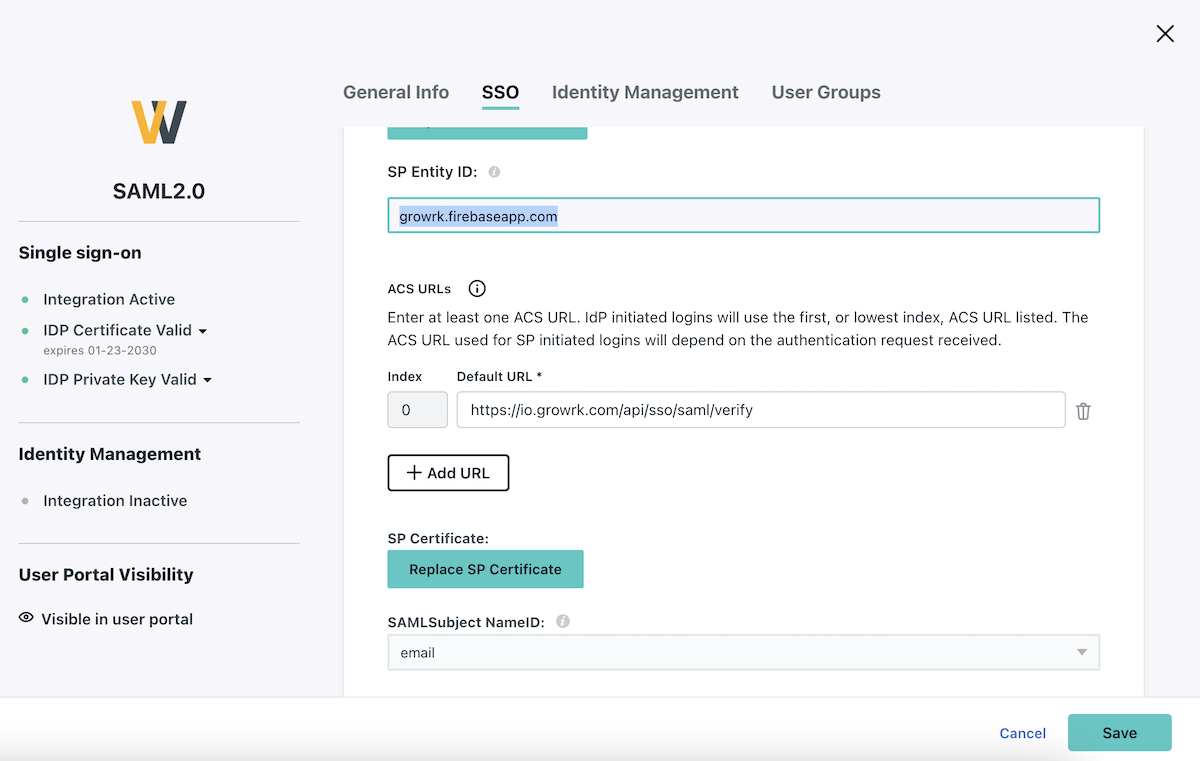
Task: Click the SAML2.0 application logo
Action: pyautogui.click(x=159, y=122)
